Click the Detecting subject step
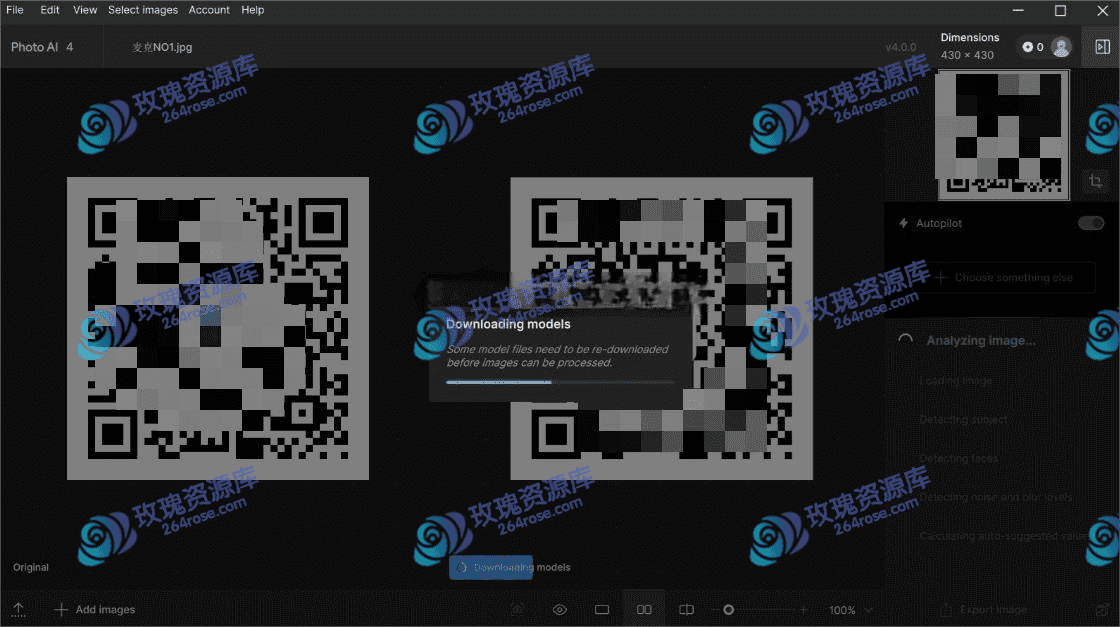1120x627 pixels. pos(964,420)
